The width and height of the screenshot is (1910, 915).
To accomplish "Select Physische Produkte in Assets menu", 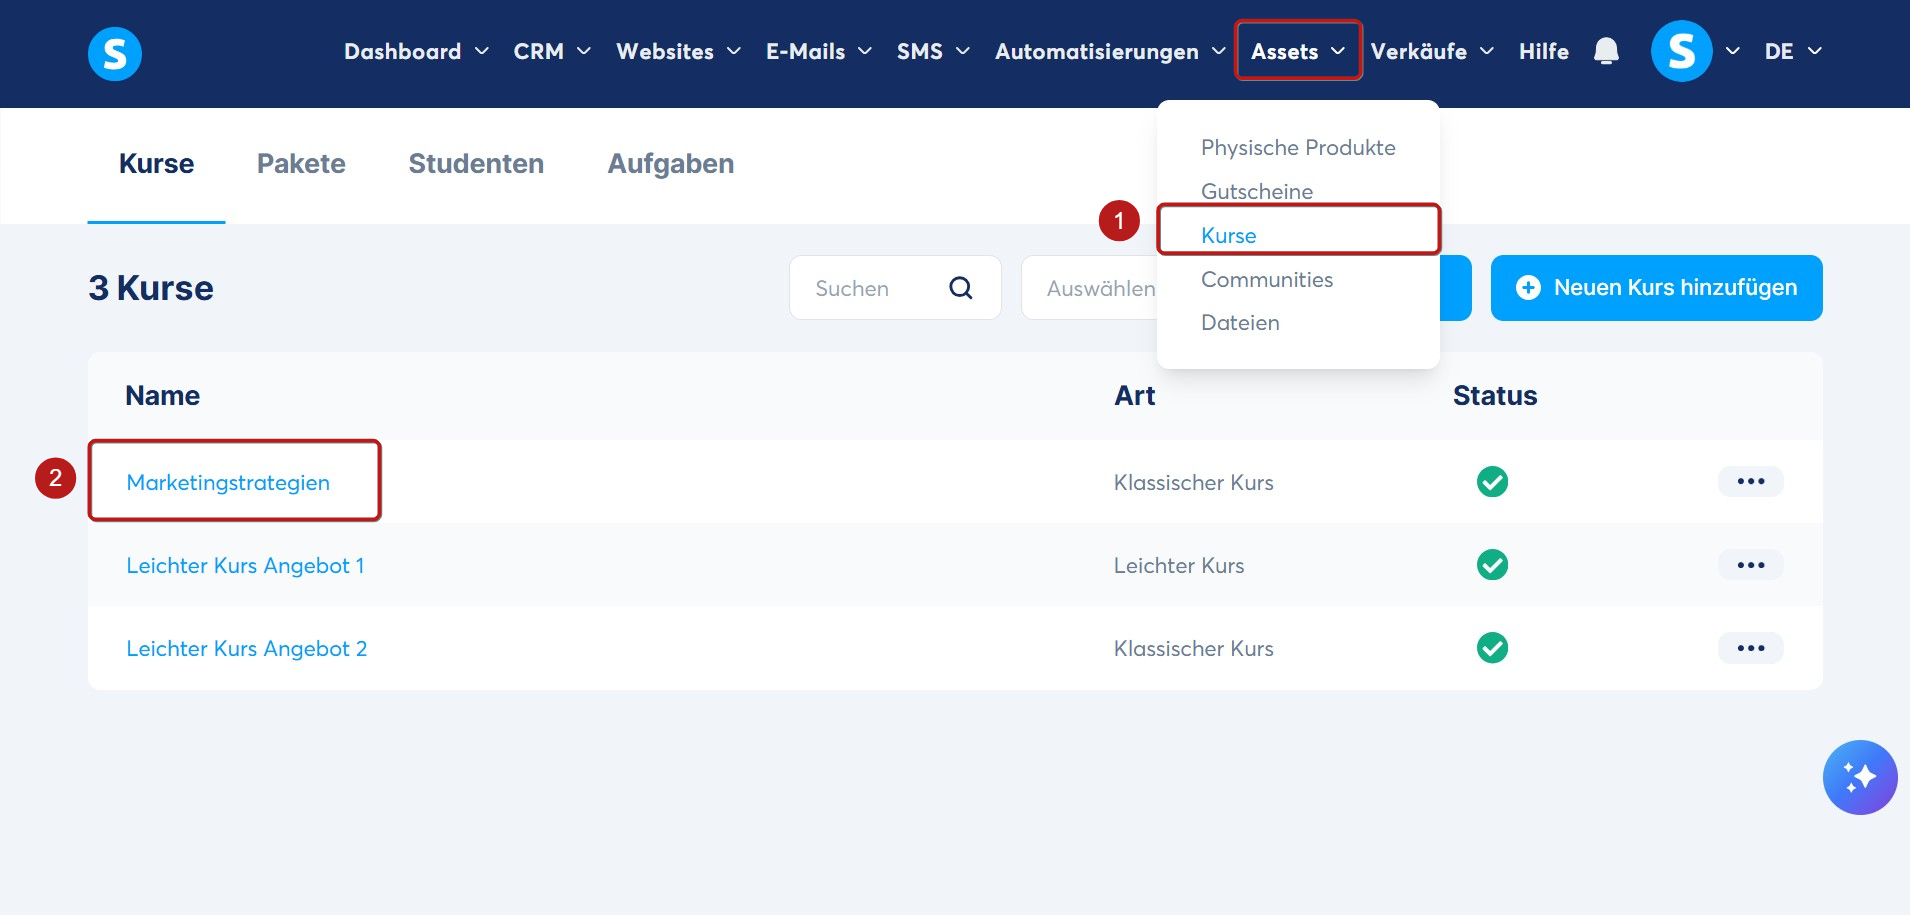I will tap(1298, 148).
